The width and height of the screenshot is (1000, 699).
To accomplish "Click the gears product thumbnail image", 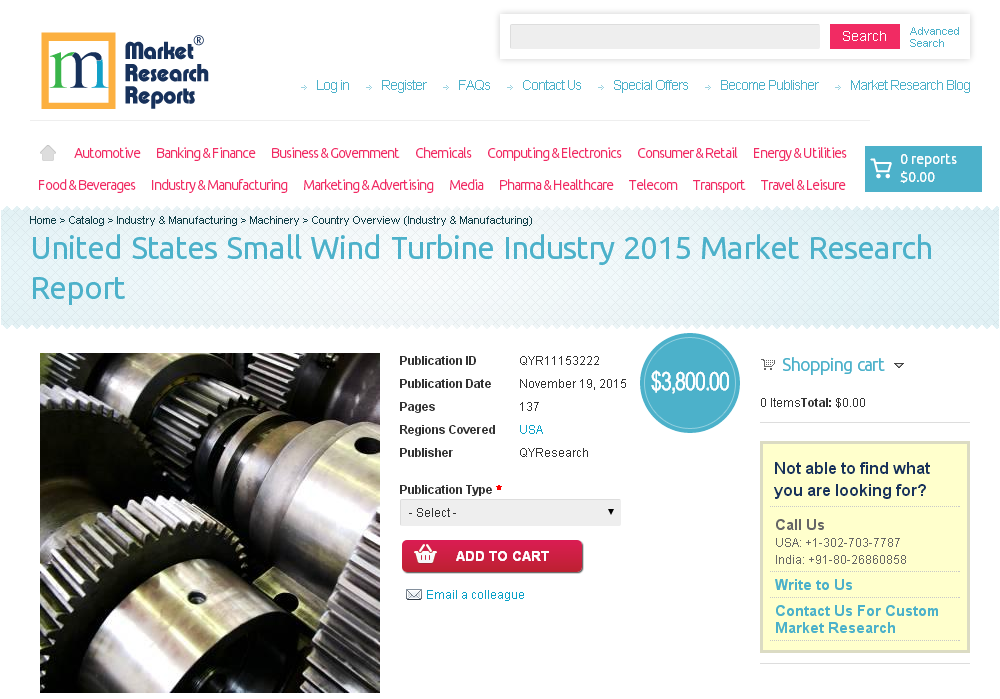I will (210, 523).
